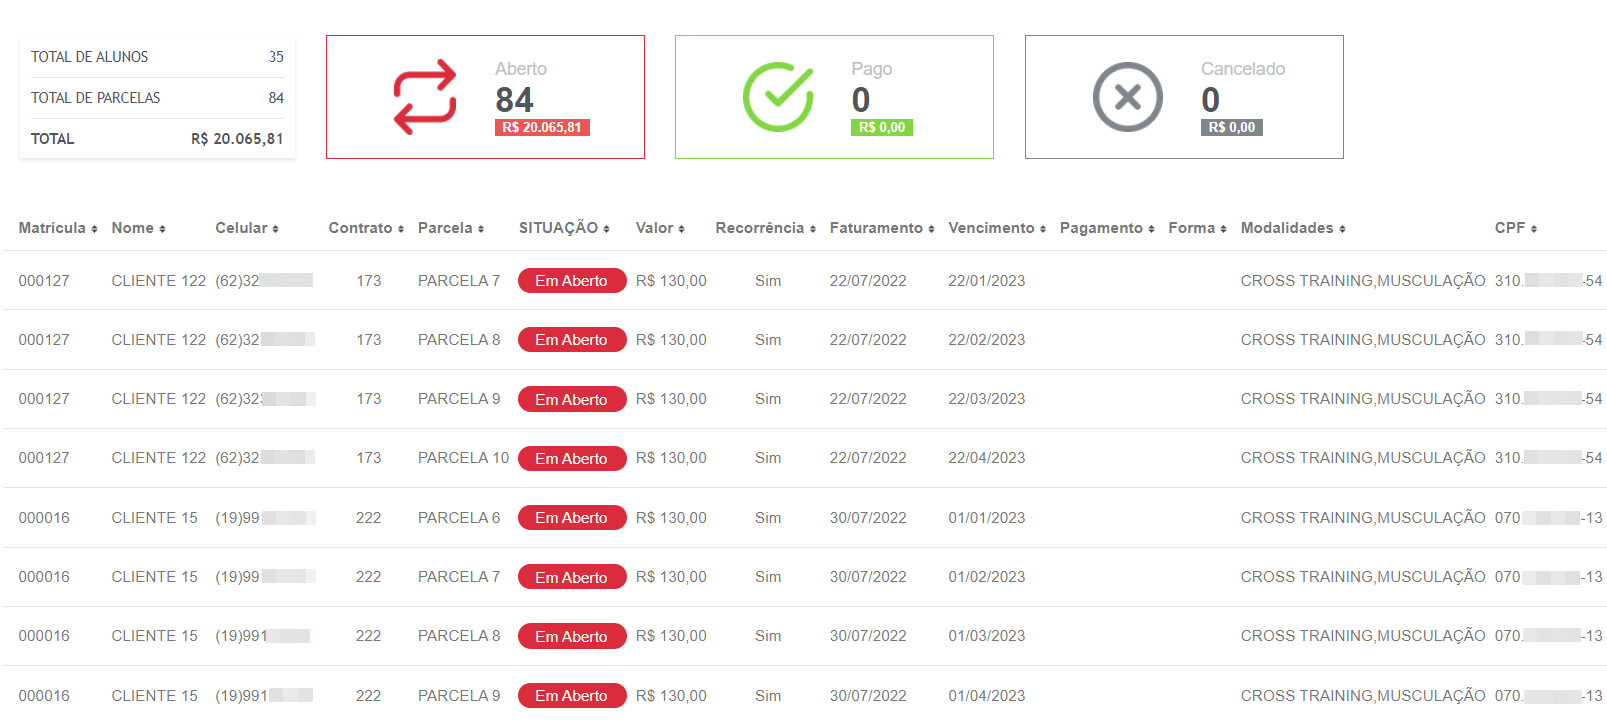Image resolution: width=1607 pixels, height=724 pixels.
Task: Sort the table by Nome column
Action: (x=138, y=228)
